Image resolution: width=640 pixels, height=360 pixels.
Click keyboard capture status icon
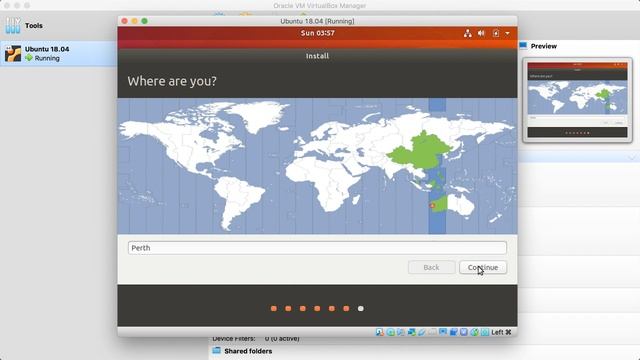point(484,332)
